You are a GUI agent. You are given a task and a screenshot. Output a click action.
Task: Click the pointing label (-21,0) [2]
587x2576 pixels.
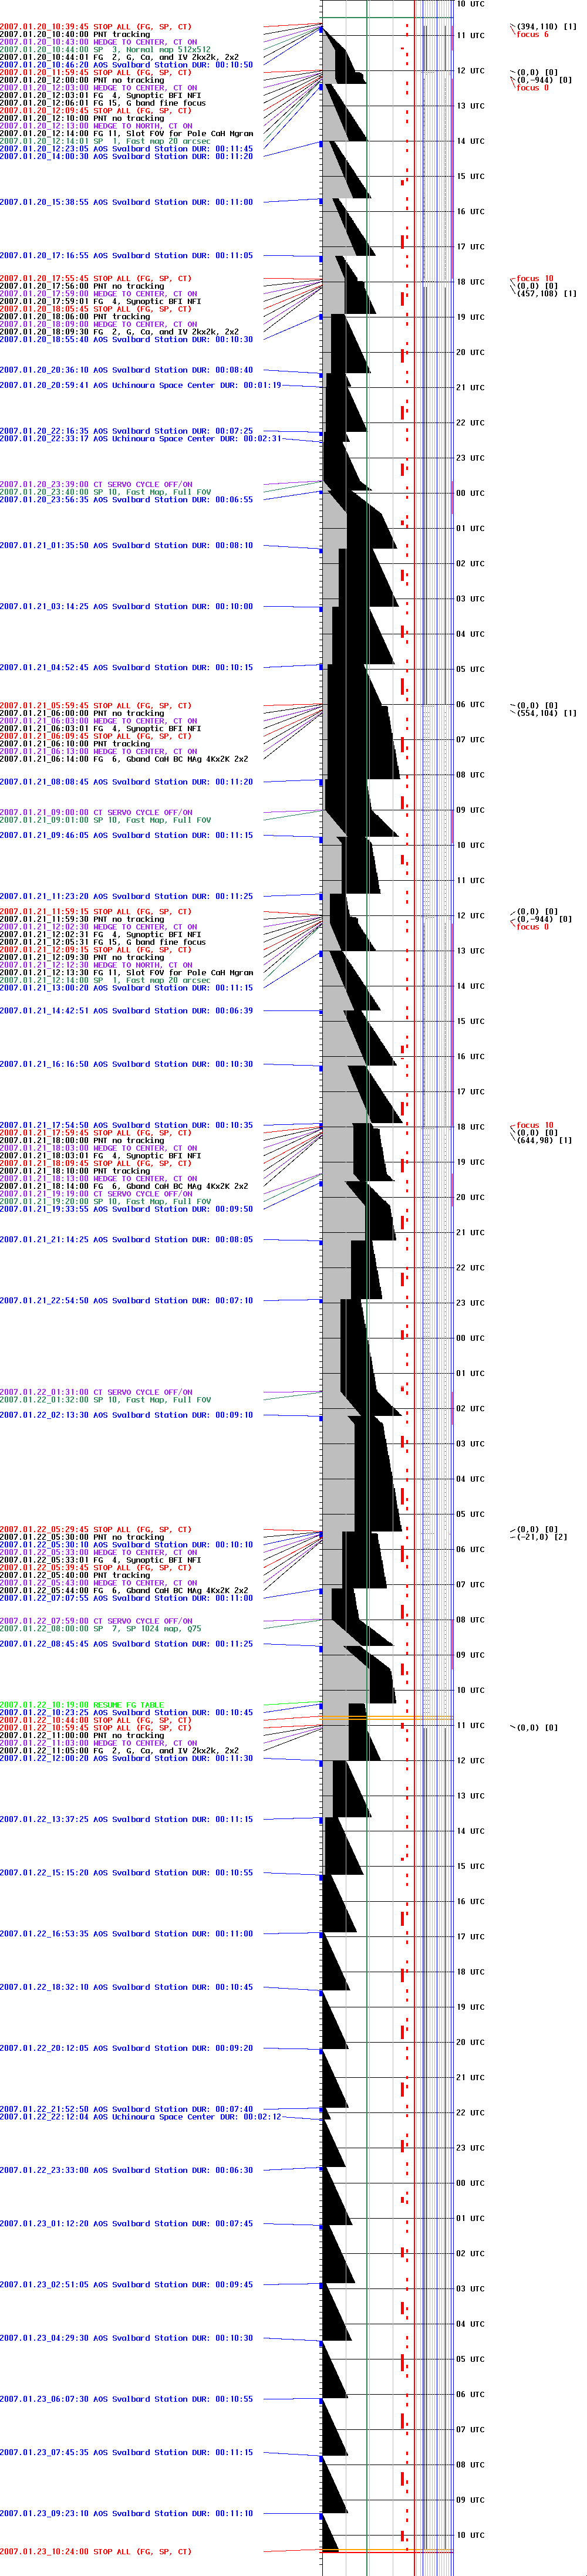coord(541,1537)
